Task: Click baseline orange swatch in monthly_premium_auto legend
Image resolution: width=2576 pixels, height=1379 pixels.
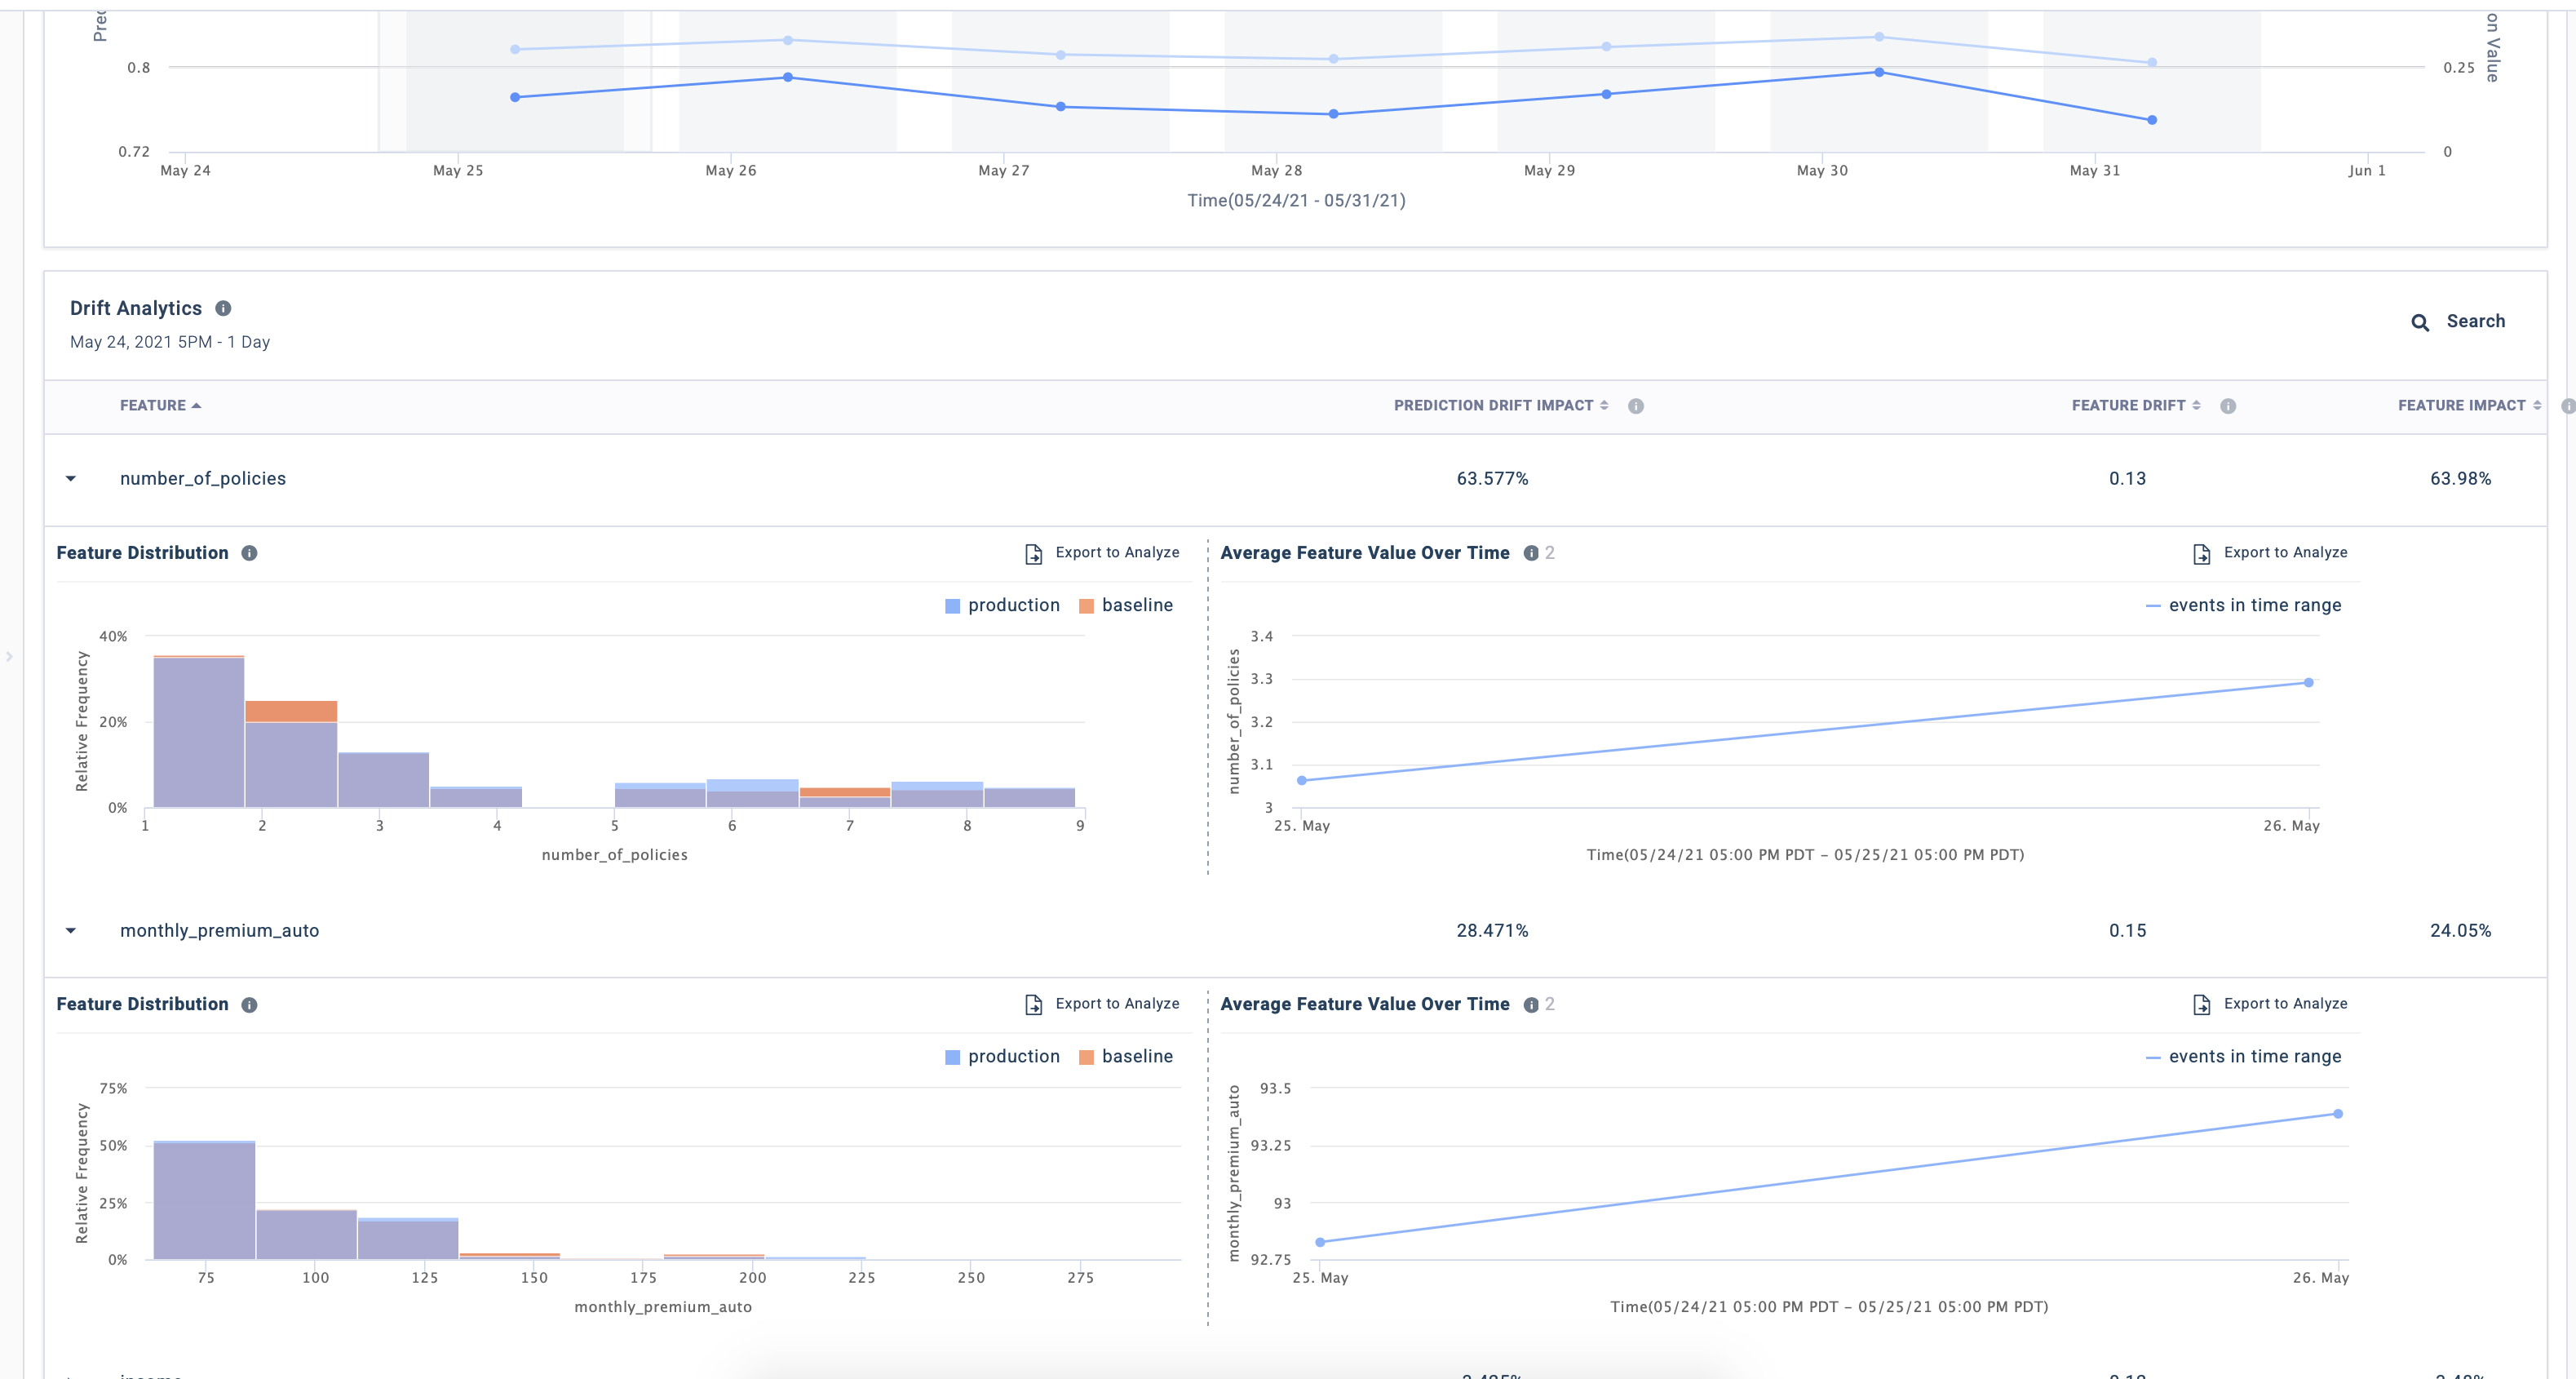Action: point(1086,1058)
